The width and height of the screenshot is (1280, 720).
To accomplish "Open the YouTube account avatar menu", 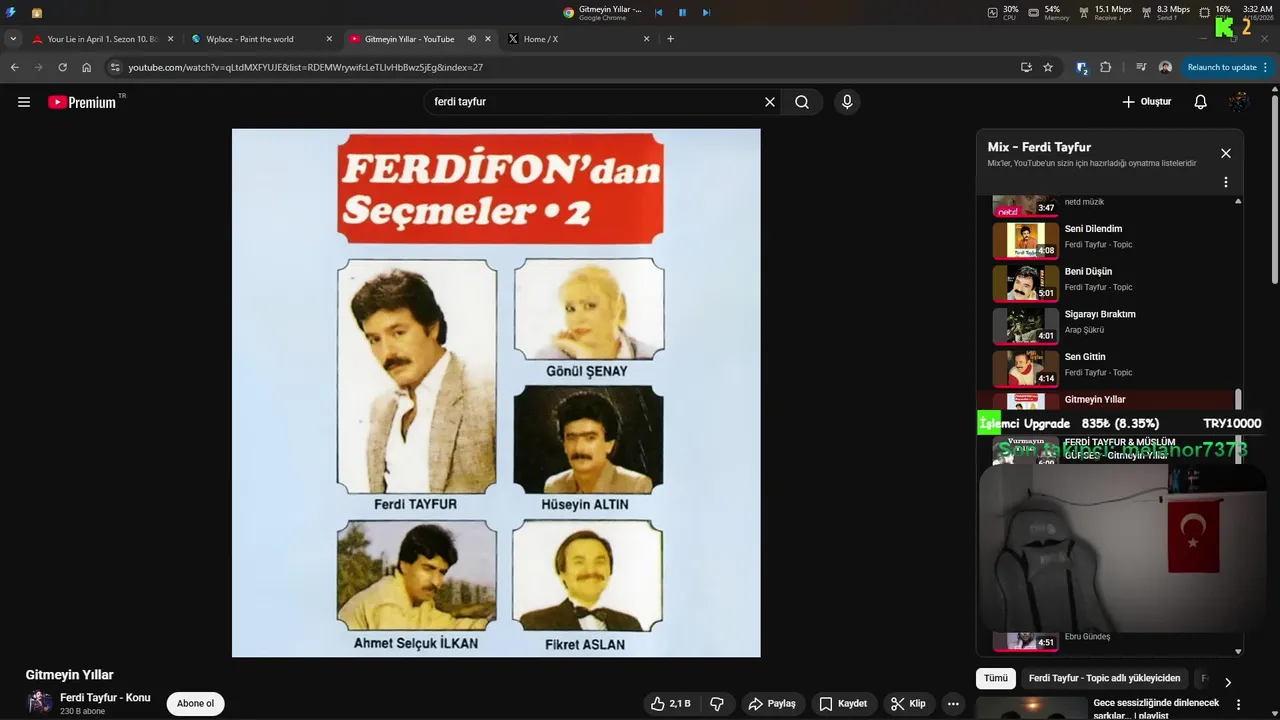I will click(1239, 102).
